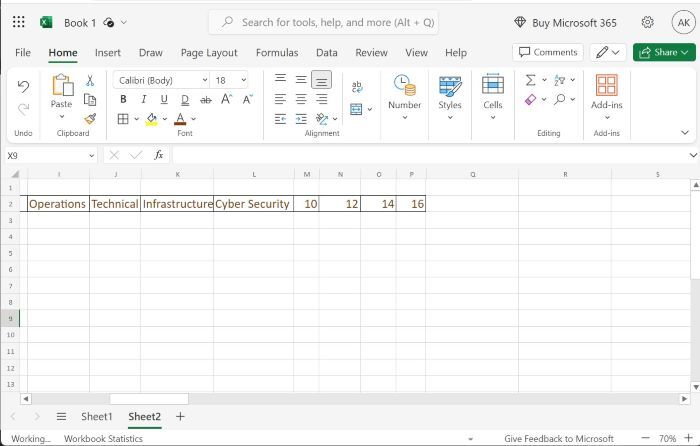Image resolution: width=700 pixels, height=446 pixels.
Task: Switch to the Formulas tab
Action: [277, 52]
